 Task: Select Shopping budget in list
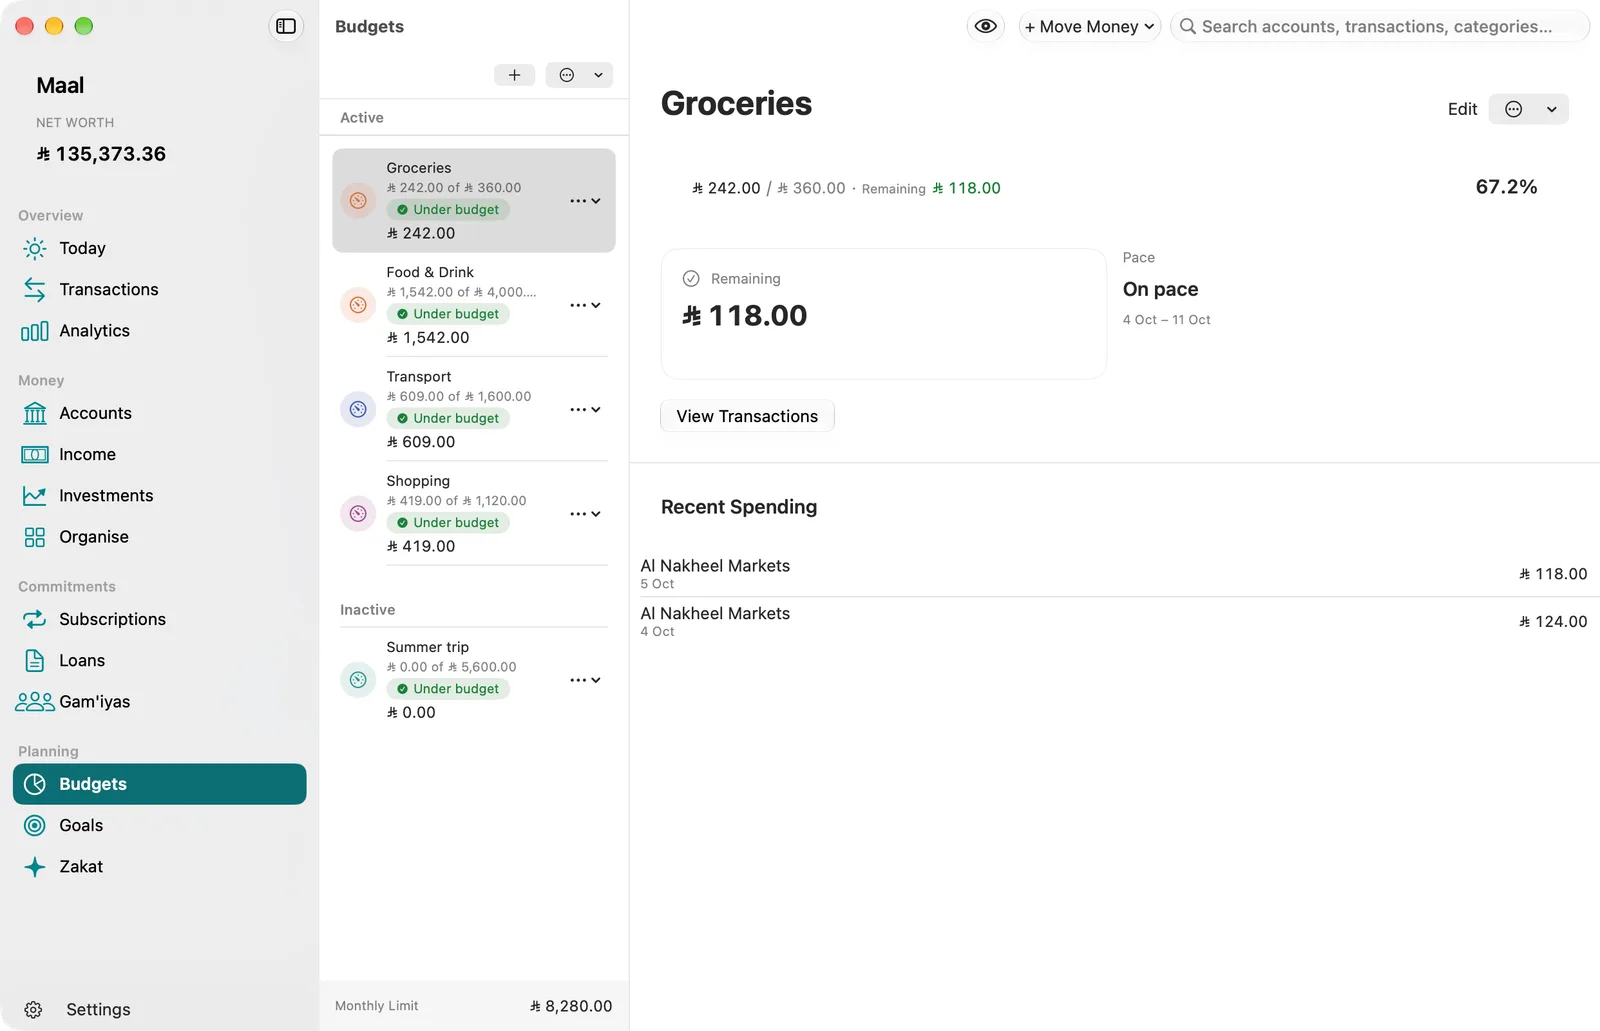[474, 514]
